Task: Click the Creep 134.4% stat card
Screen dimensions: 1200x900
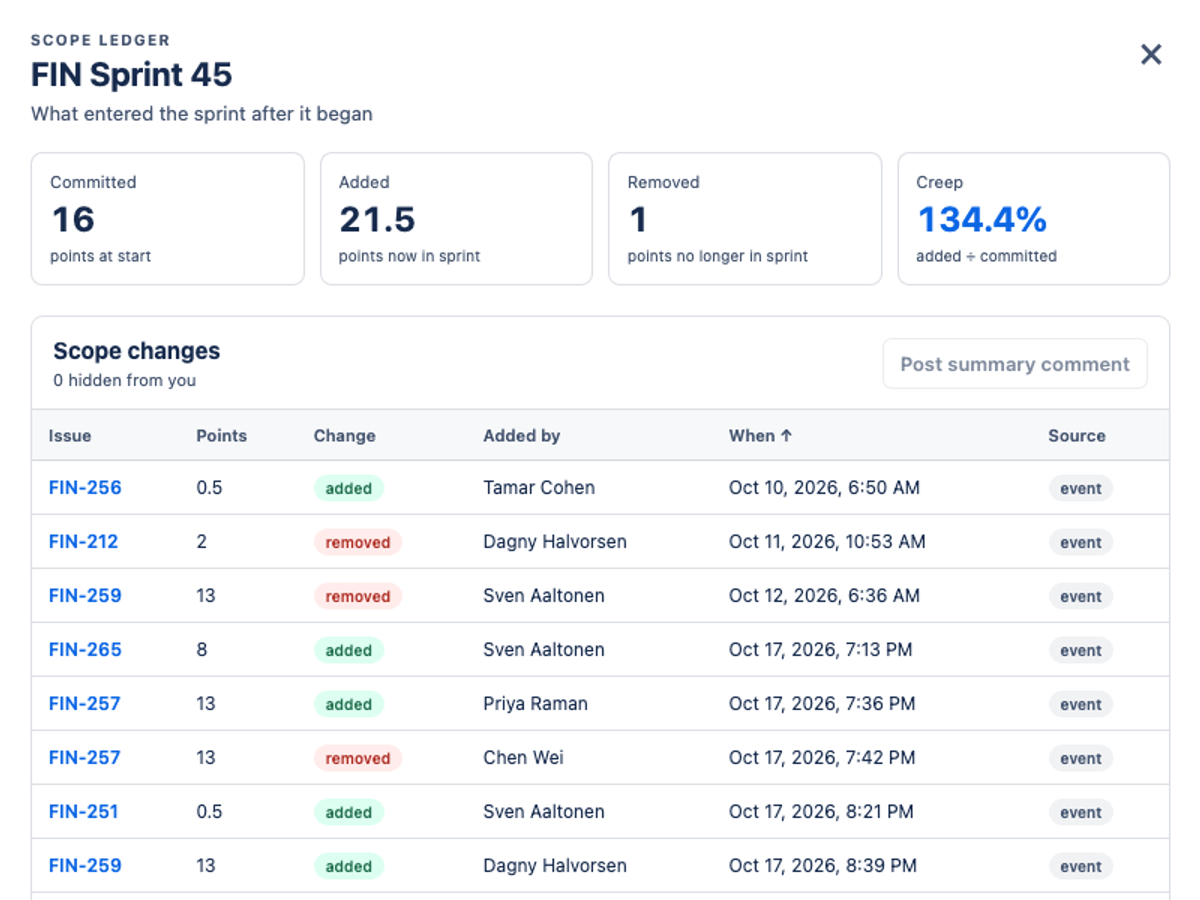Action: tap(1033, 219)
